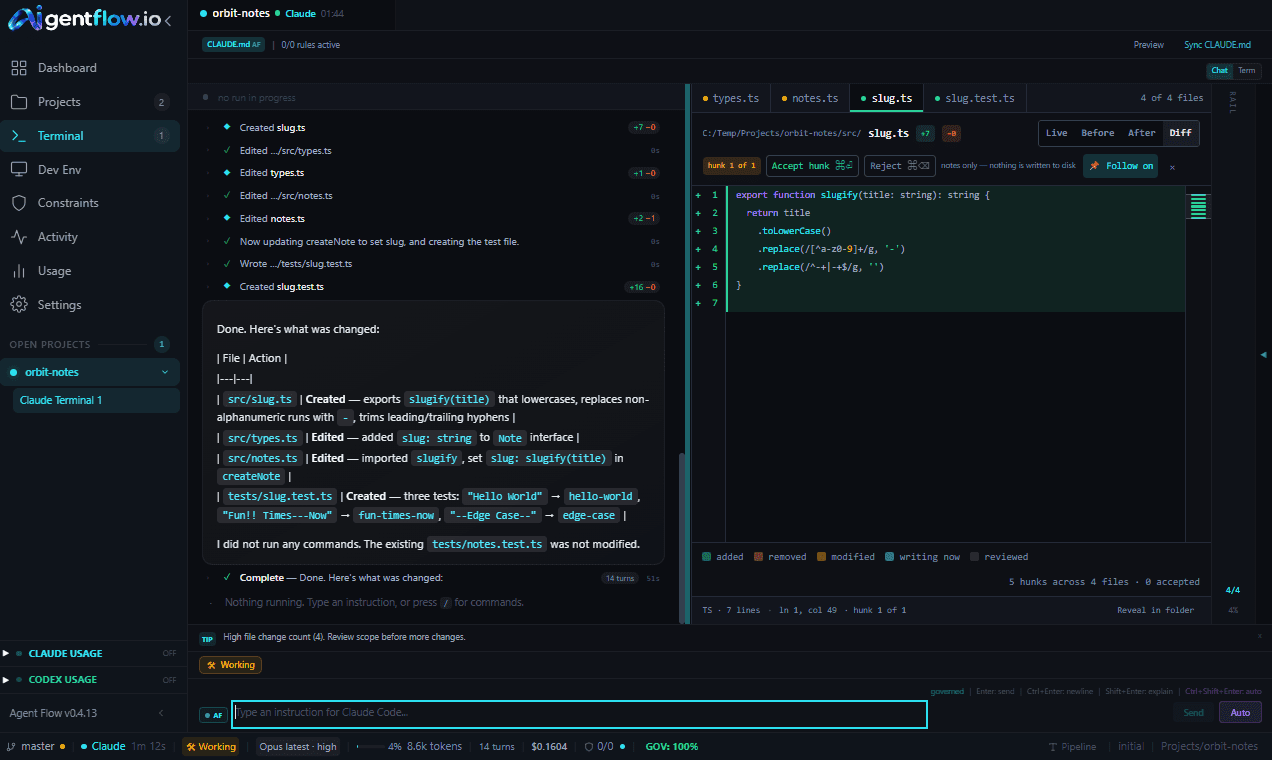This screenshot has height=760, width=1272.
Task: Select Claude Terminal 1 in sidebar
Action: [96, 400]
